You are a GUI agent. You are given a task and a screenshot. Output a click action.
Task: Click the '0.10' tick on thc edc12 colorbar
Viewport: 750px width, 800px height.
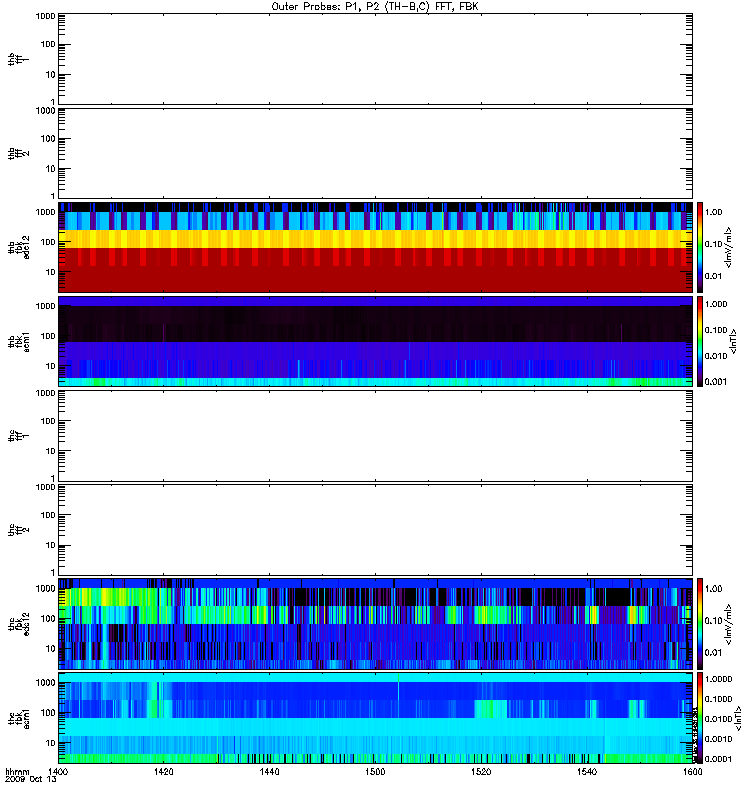pos(714,620)
